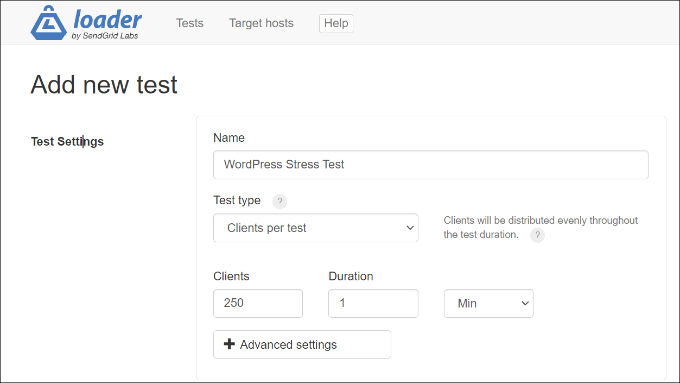Image resolution: width=680 pixels, height=383 pixels.
Task: Click the 'Name' field label
Action: point(229,138)
